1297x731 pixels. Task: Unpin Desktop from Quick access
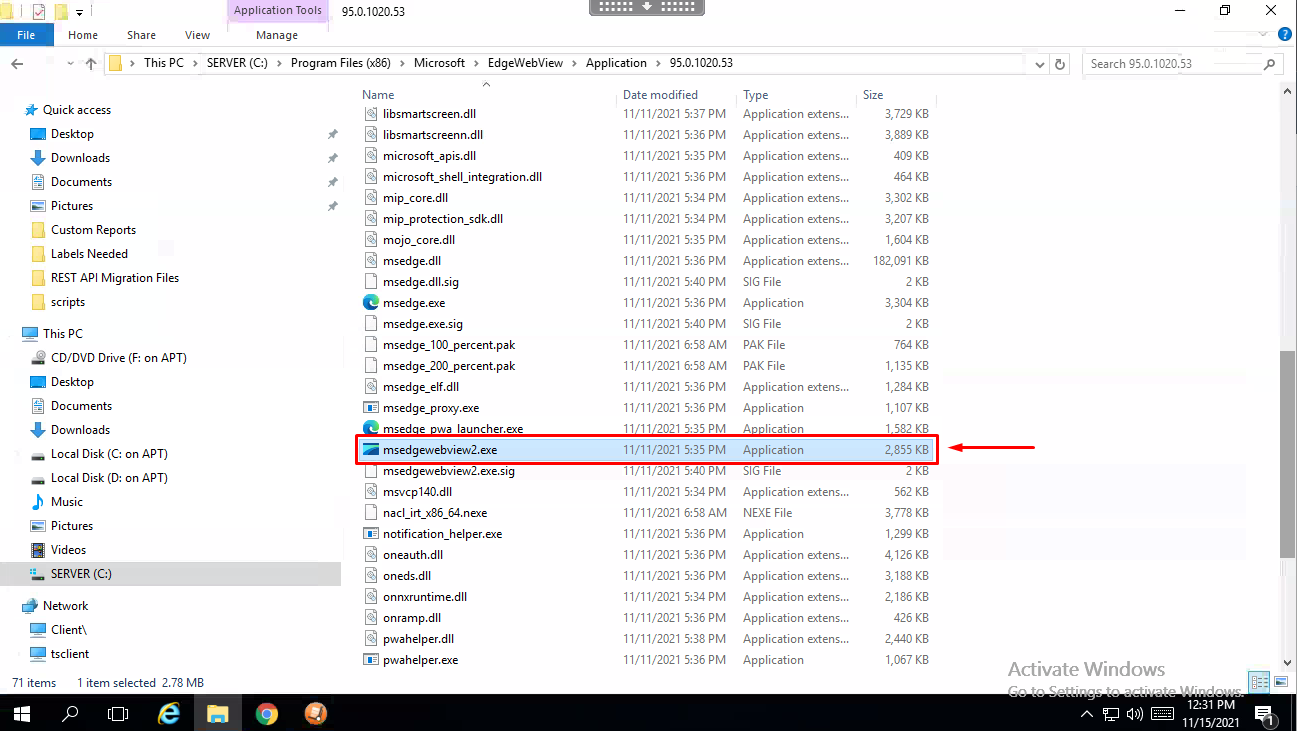pyautogui.click(x=332, y=134)
